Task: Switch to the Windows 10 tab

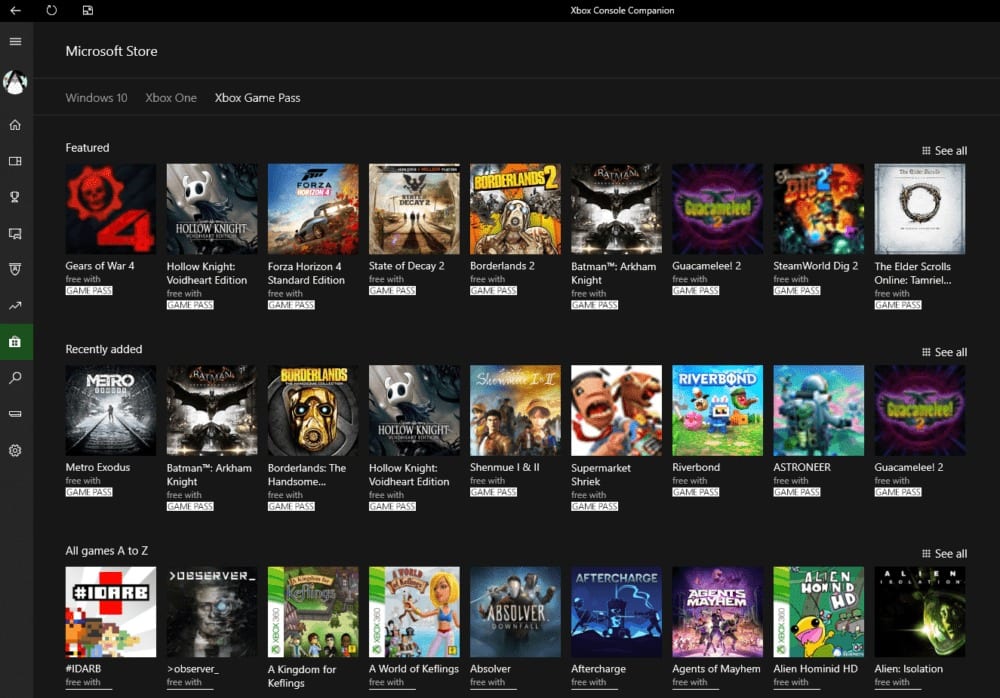Action: (x=96, y=98)
